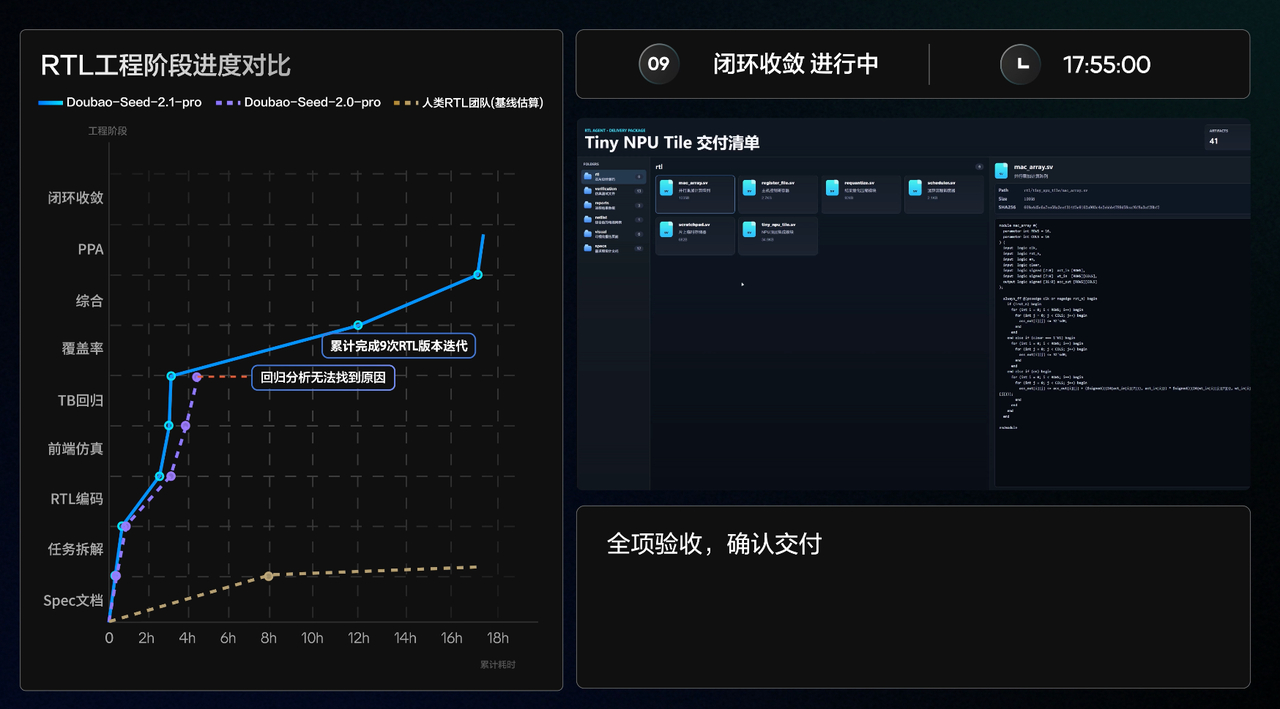
Task: Select the scratchpad.sv file card
Action: (x=695, y=236)
